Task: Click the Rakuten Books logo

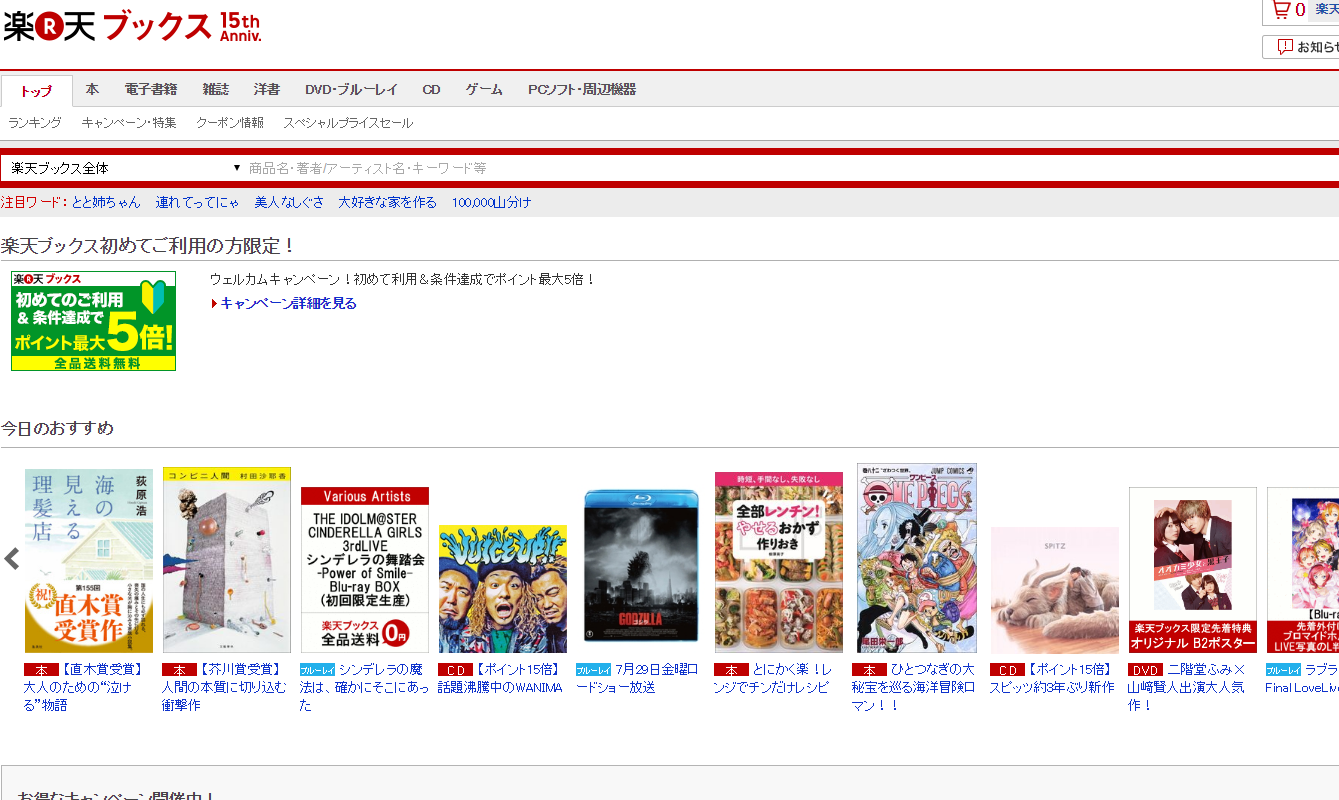Action: coord(107,27)
